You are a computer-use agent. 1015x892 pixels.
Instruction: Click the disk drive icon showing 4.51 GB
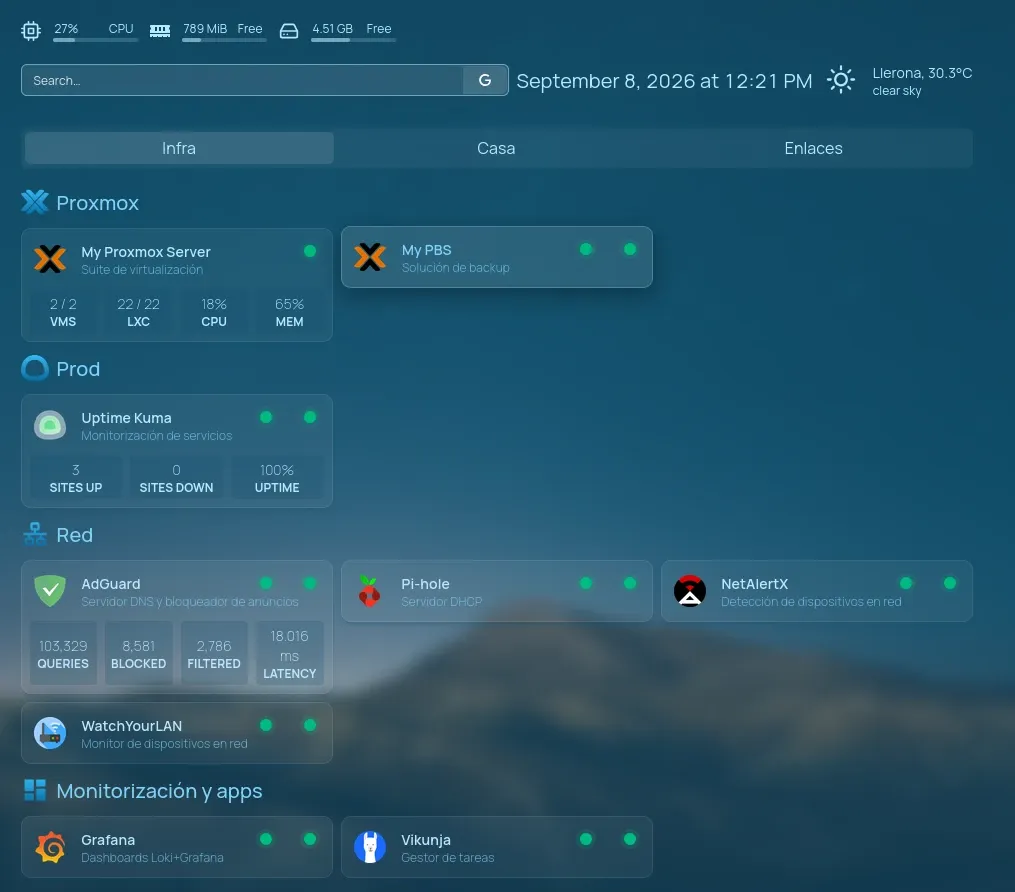pyautogui.click(x=289, y=30)
